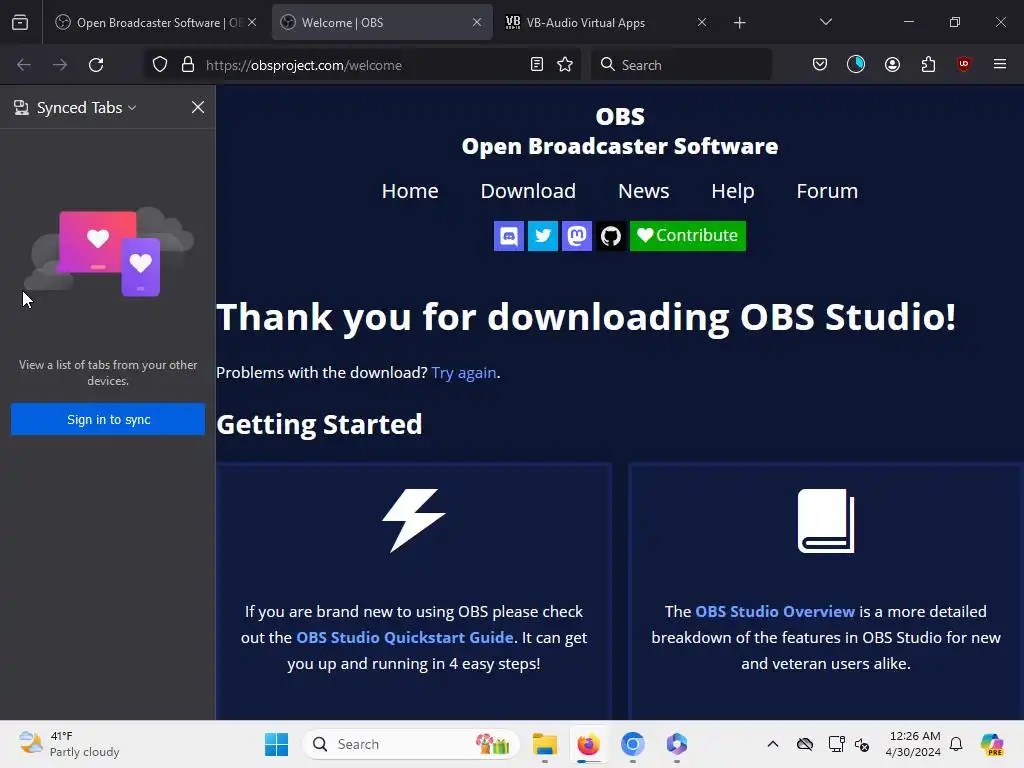Close the Open Broadcaster Software tab

(252, 22)
